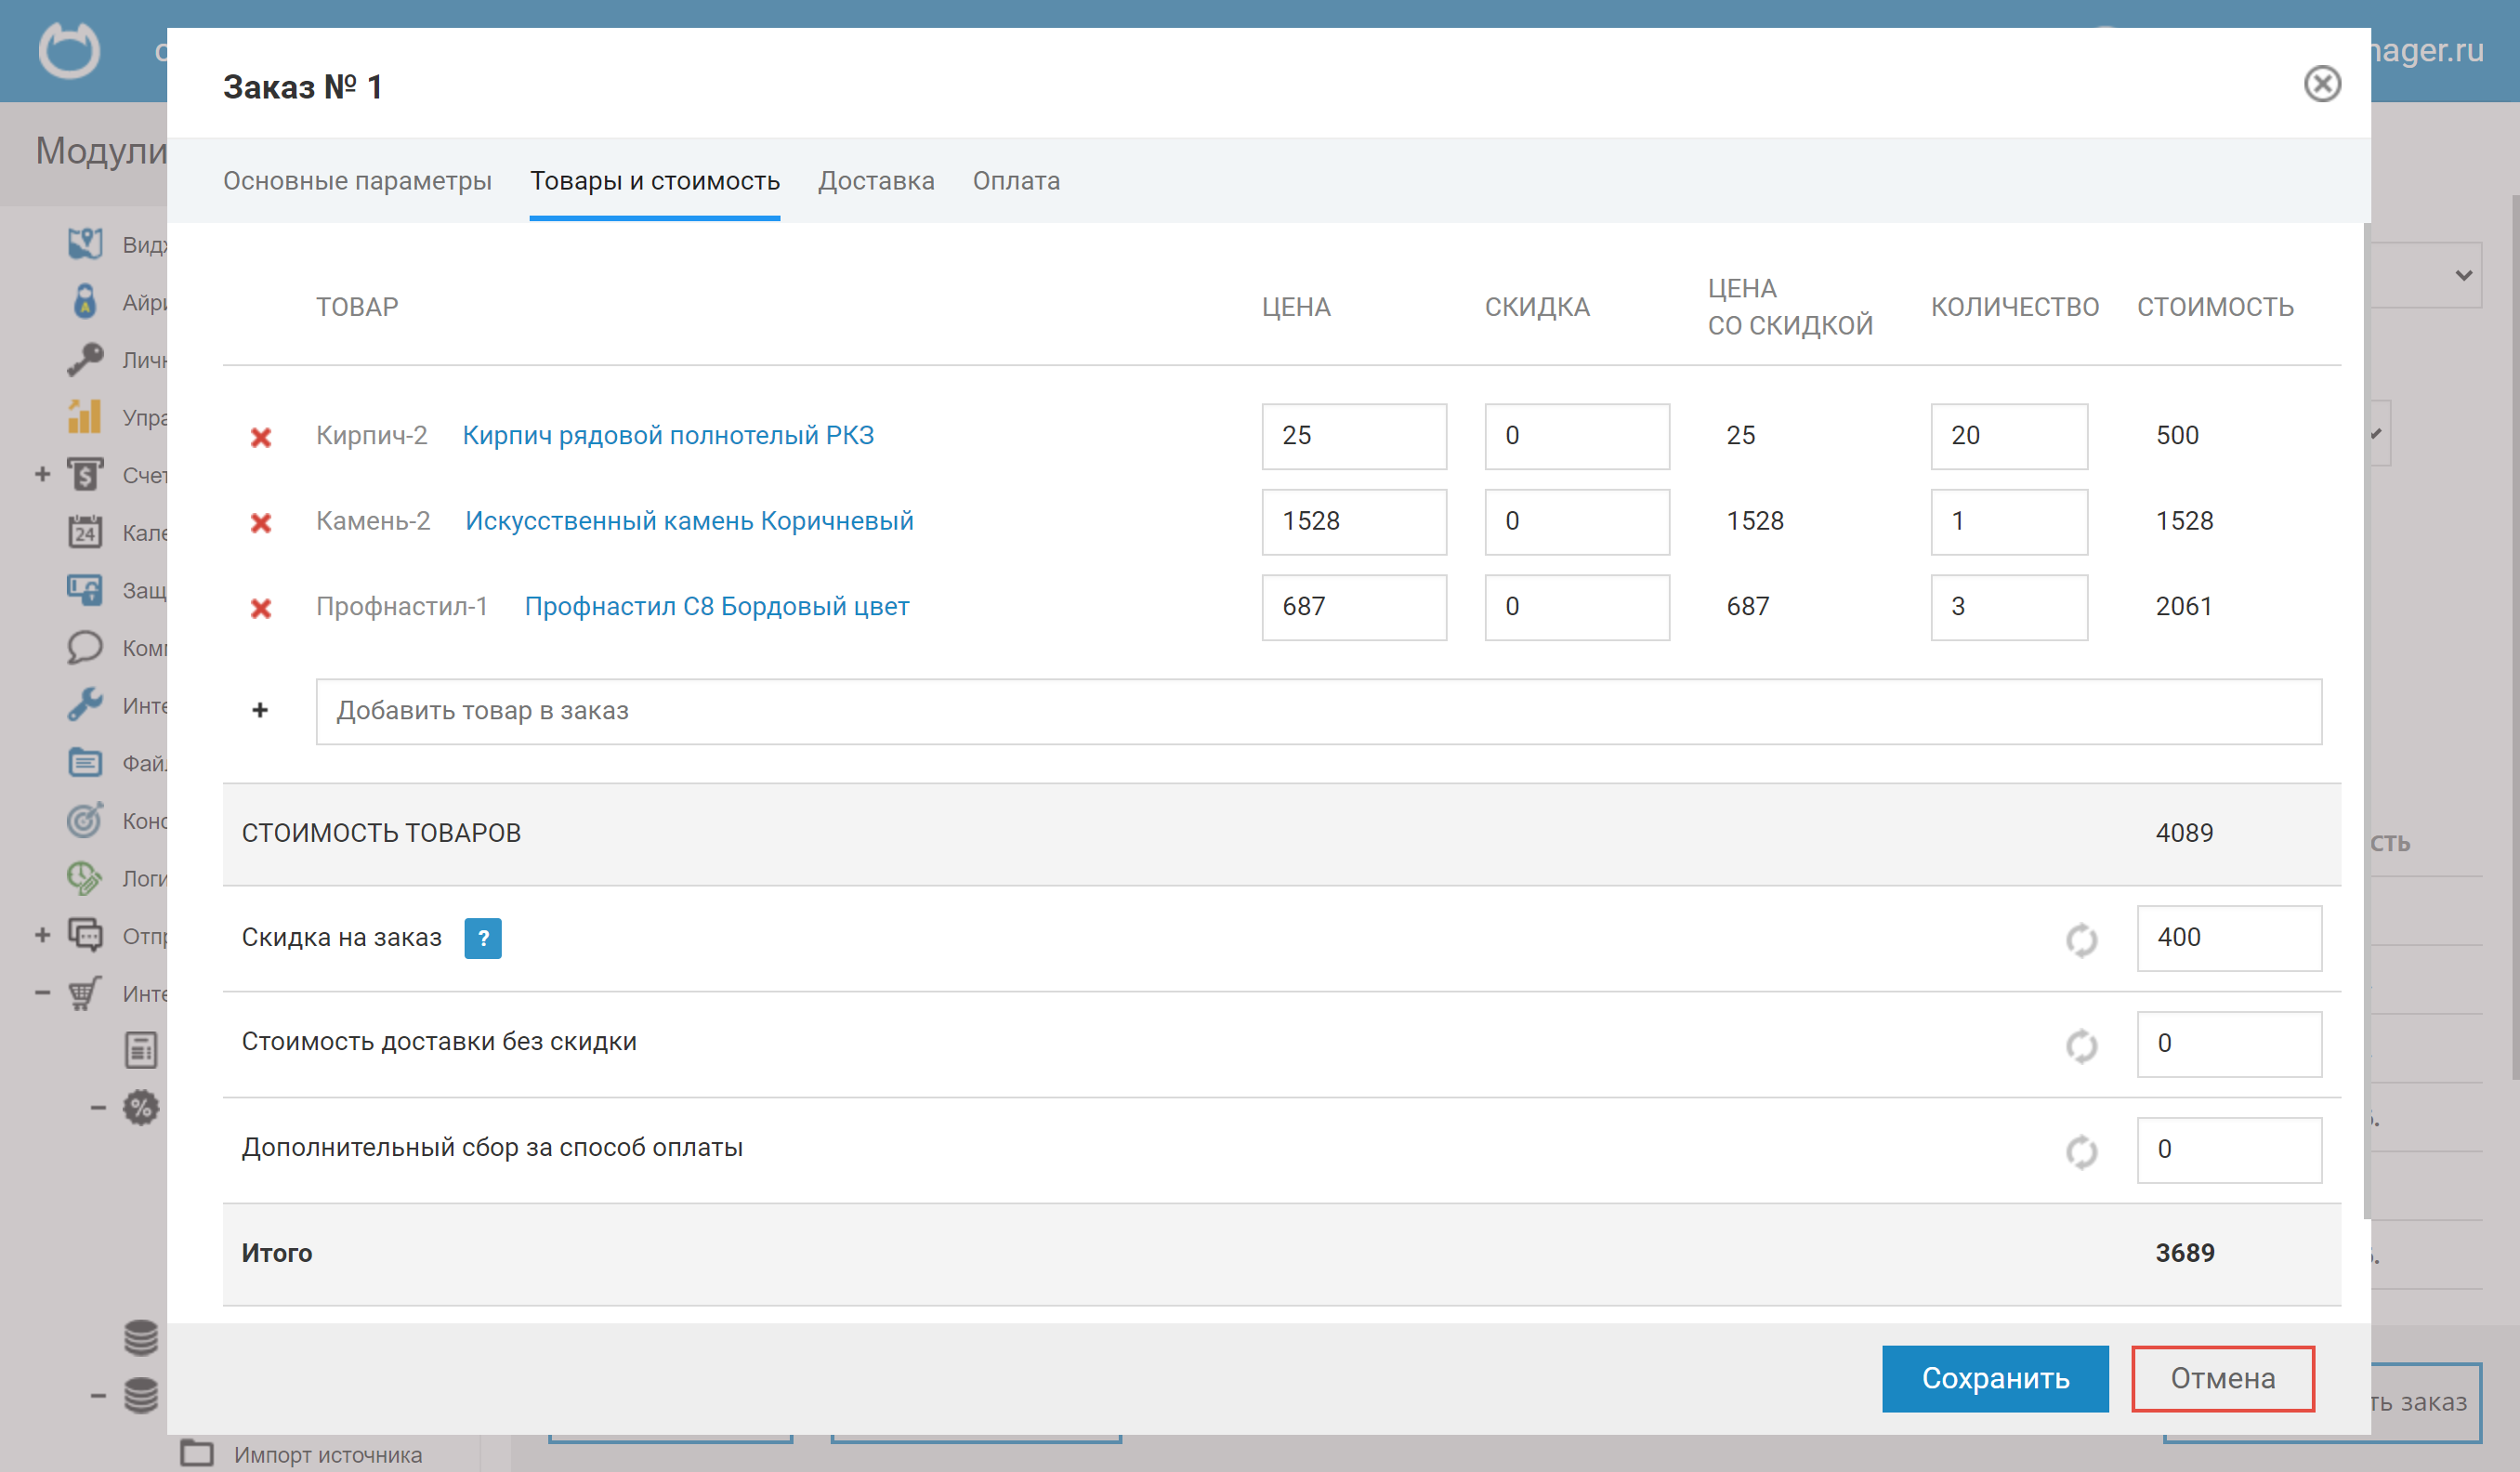Remove the Кирпич-2 product row
Image resolution: width=2520 pixels, height=1472 pixels.
261,437
